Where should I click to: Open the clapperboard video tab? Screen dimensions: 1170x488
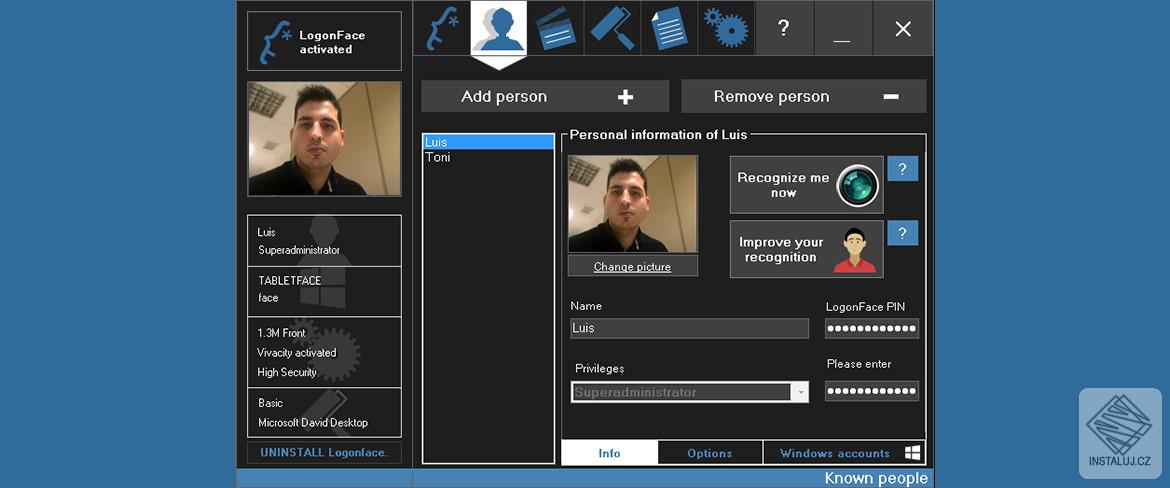click(x=555, y=28)
